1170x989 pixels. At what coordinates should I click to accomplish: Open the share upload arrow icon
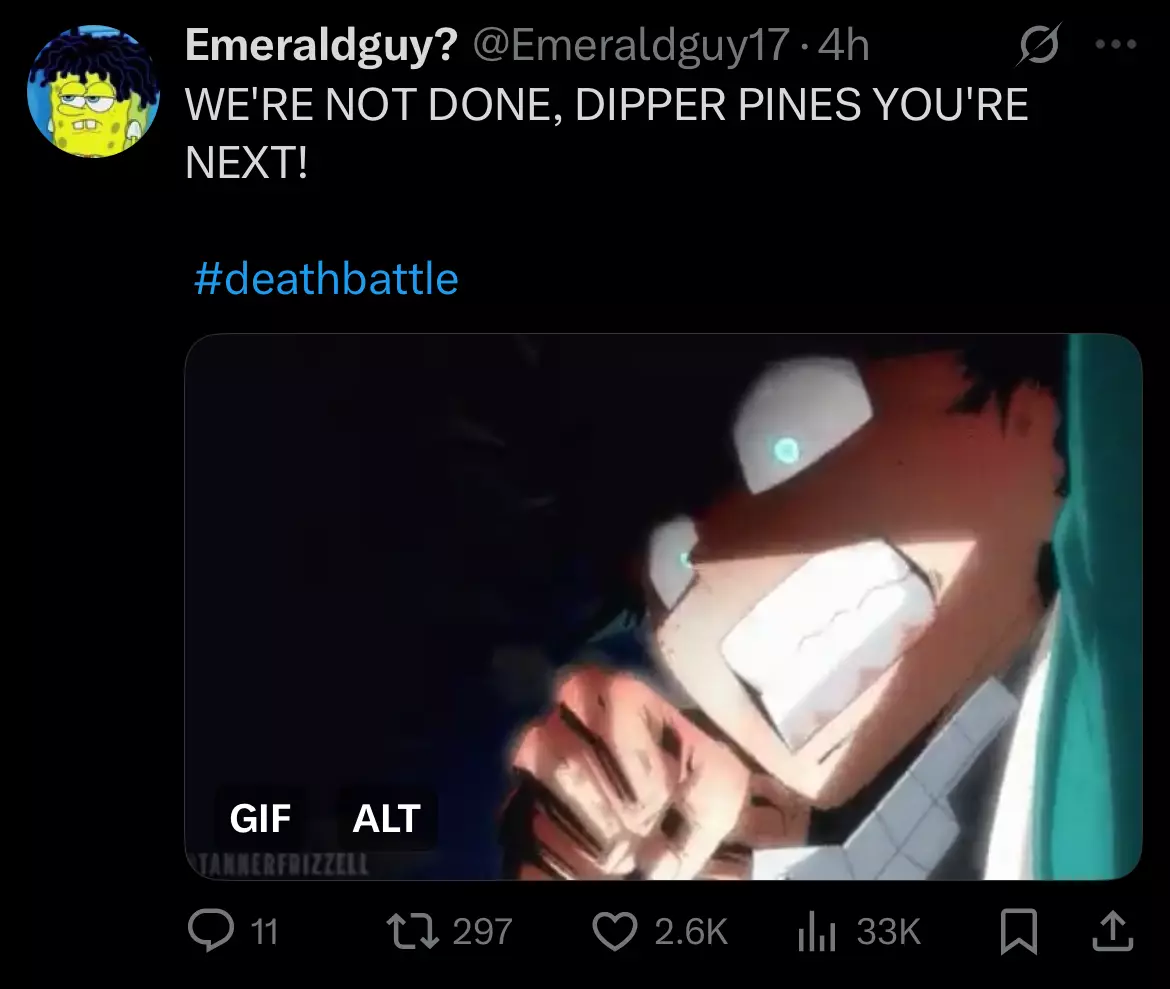click(1113, 932)
